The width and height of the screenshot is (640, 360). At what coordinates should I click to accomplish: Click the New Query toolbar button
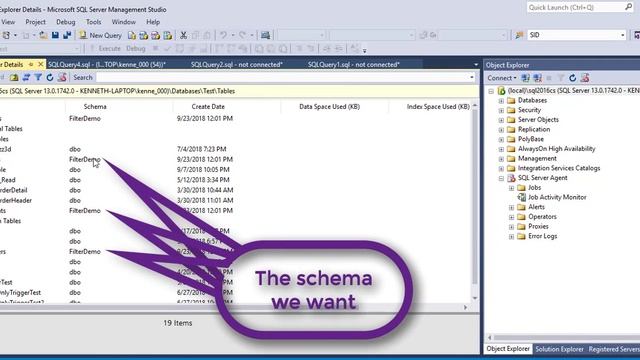(x=100, y=36)
